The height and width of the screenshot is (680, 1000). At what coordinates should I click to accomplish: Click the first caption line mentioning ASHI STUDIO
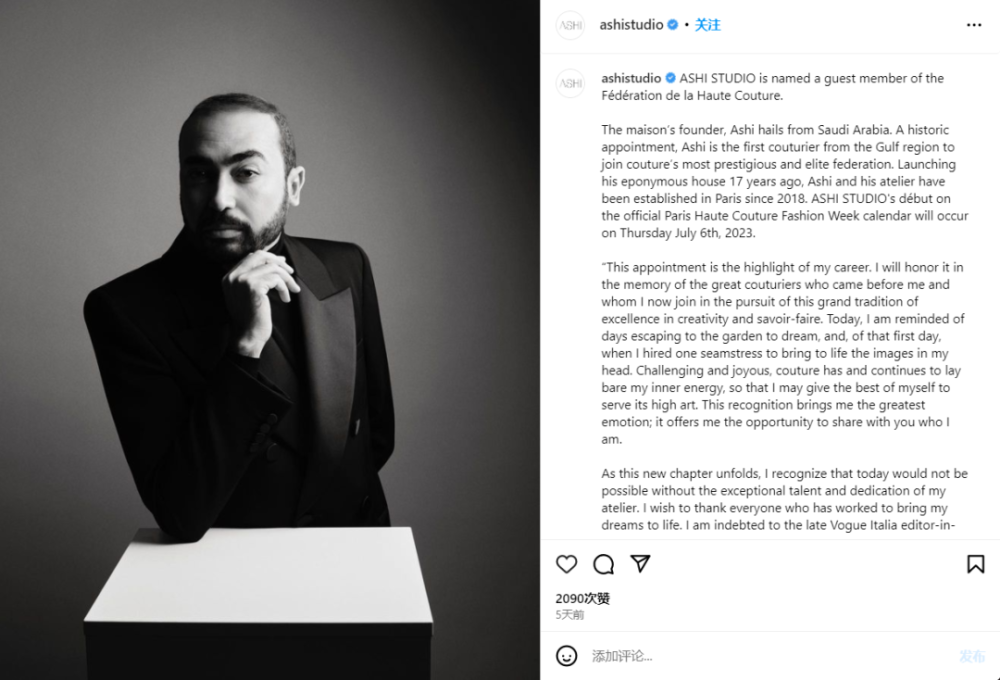tap(811, 78)
